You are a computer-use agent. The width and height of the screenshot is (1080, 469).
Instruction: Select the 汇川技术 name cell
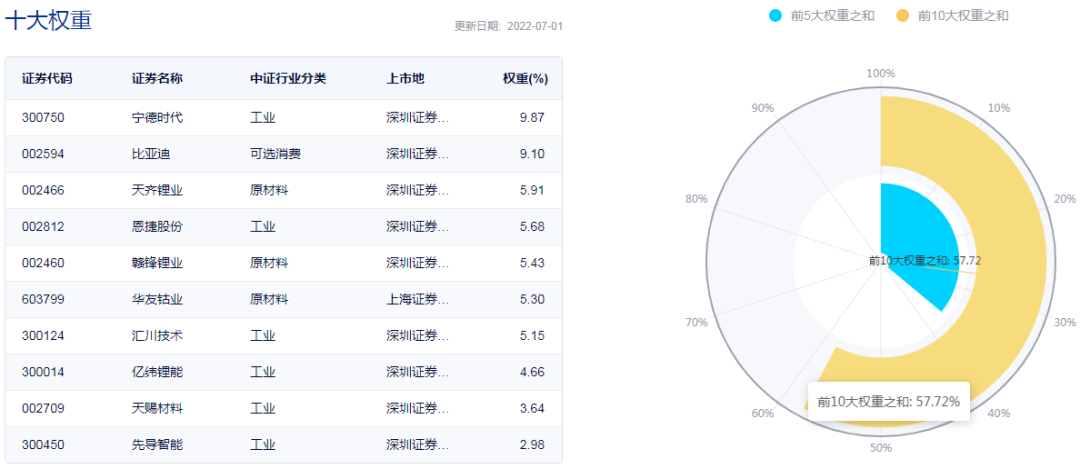(157, 336)
